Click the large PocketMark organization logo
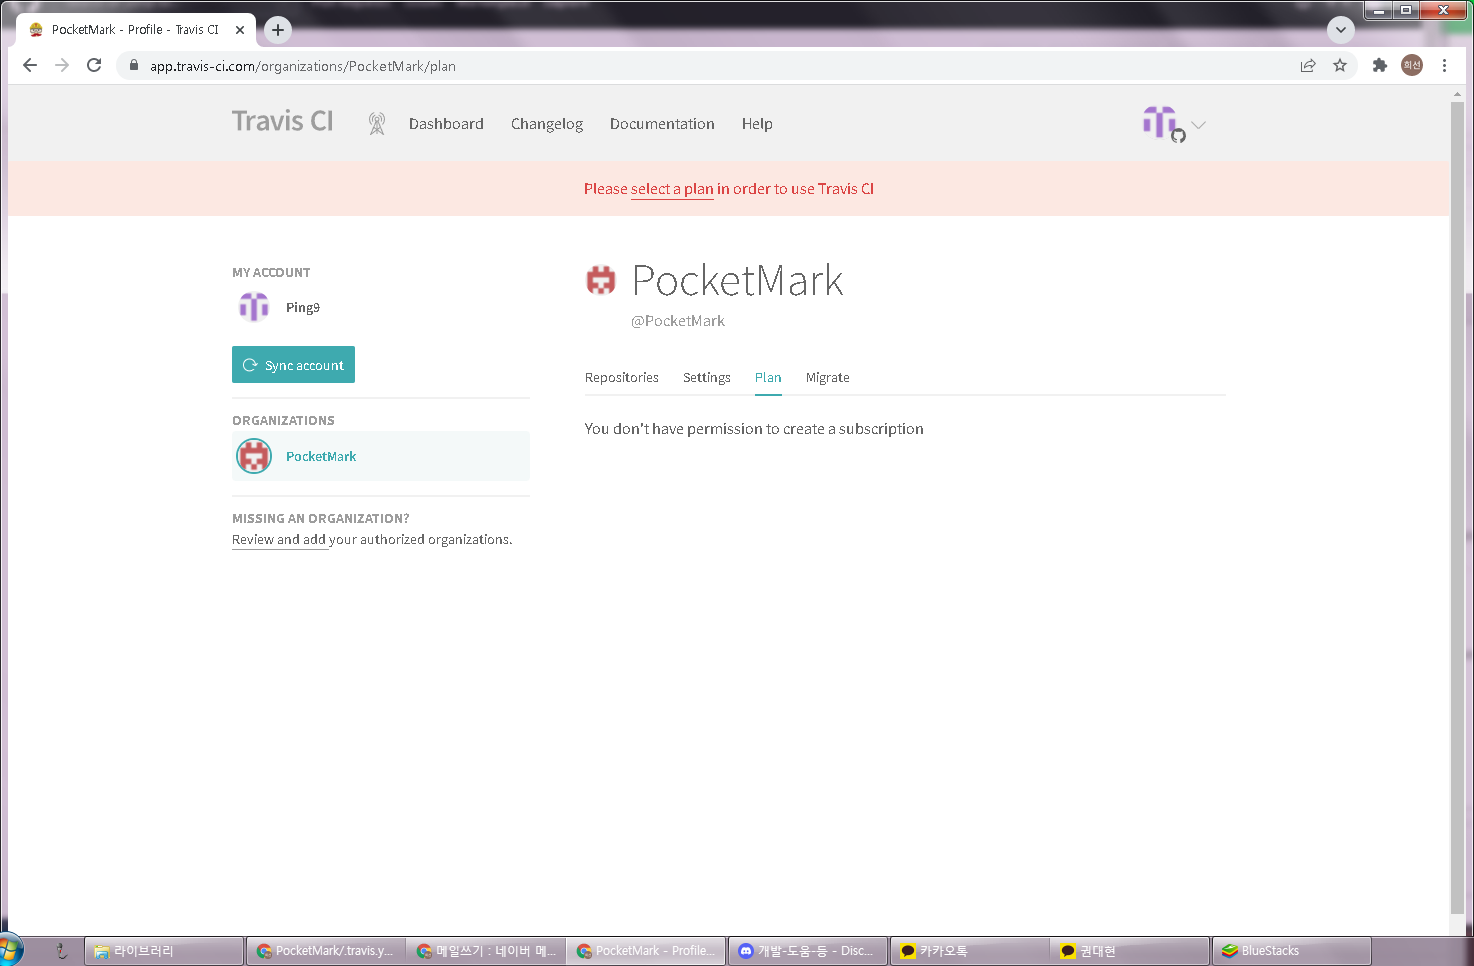This screenshot has width=1474, height=966. pyautogui.click(x=601, y=281)
